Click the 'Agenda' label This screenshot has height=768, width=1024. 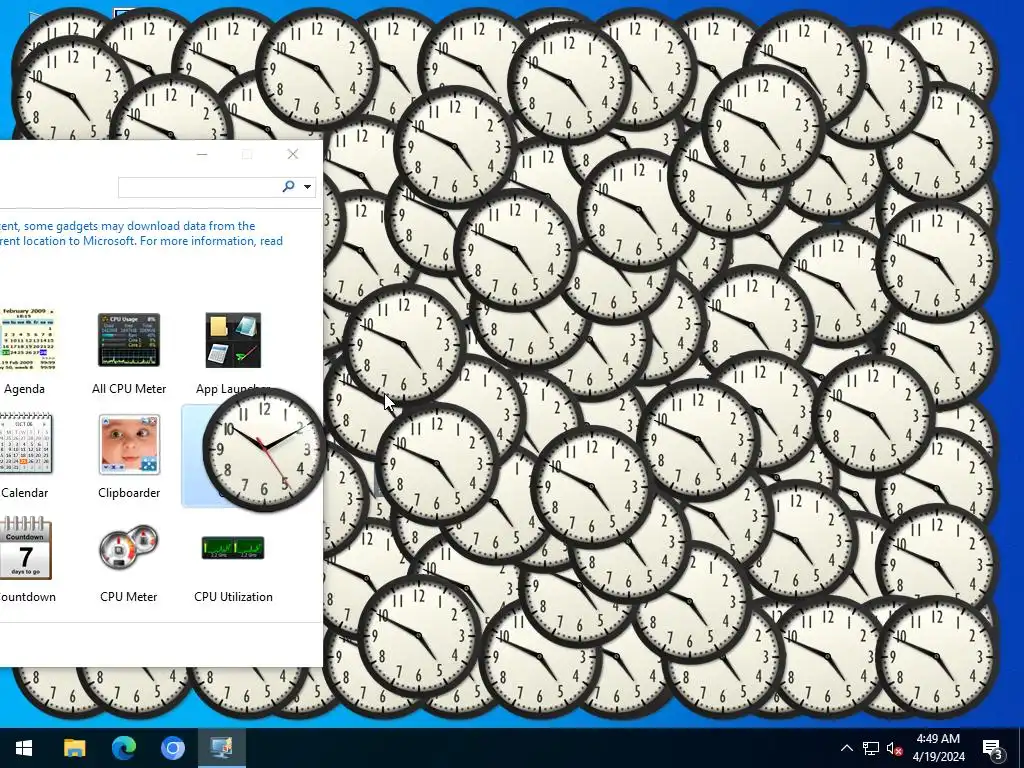click(24, 389)
